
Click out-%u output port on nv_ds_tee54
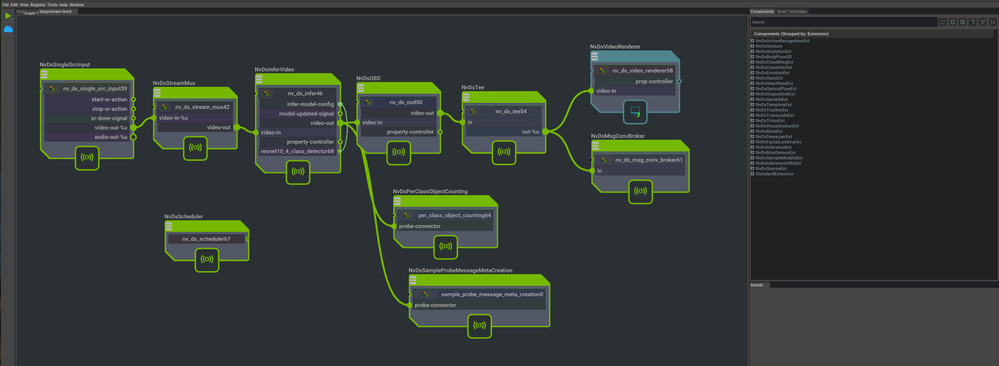[x=545, y=132]
